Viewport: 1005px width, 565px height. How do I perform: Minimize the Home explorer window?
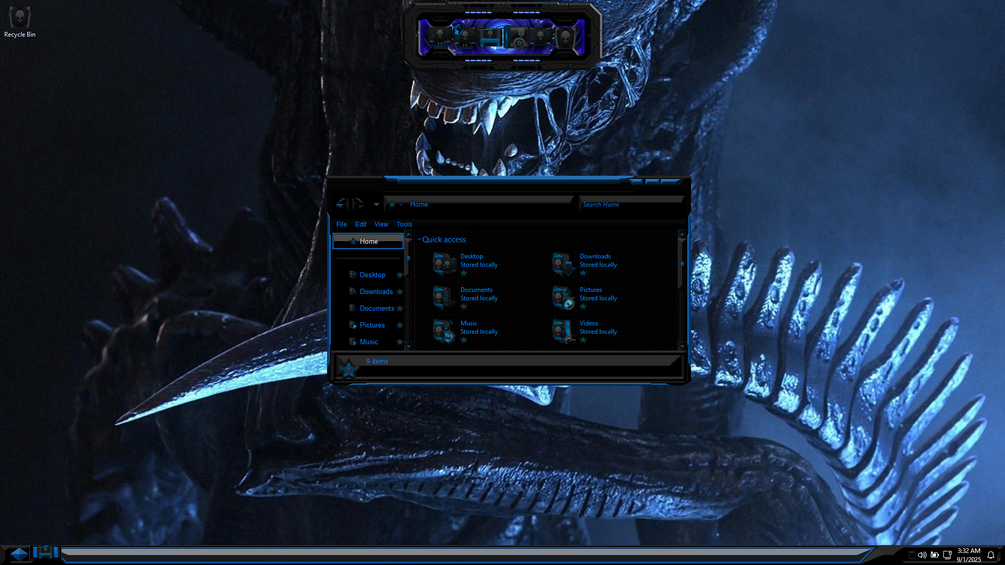pos(636,182)
